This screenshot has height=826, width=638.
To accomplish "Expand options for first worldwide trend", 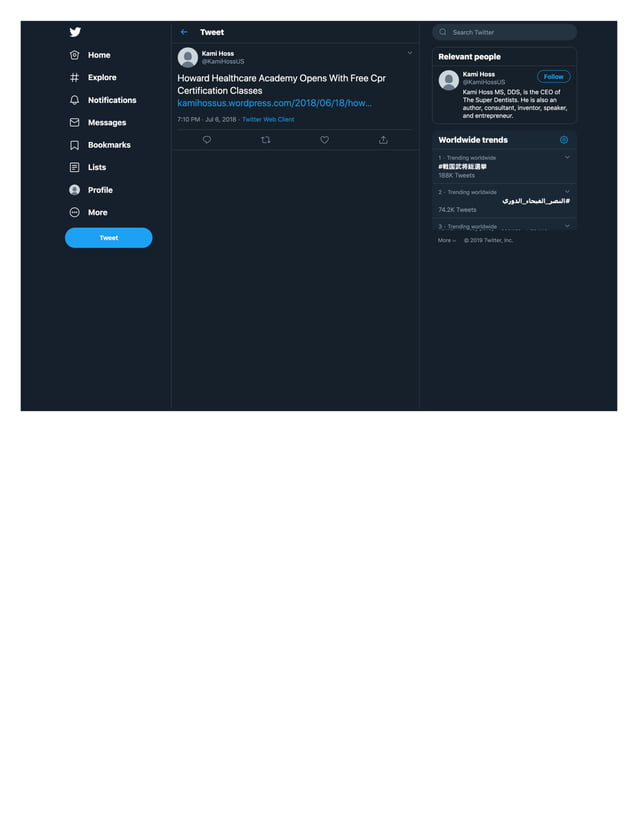I will tap(567, 157).
